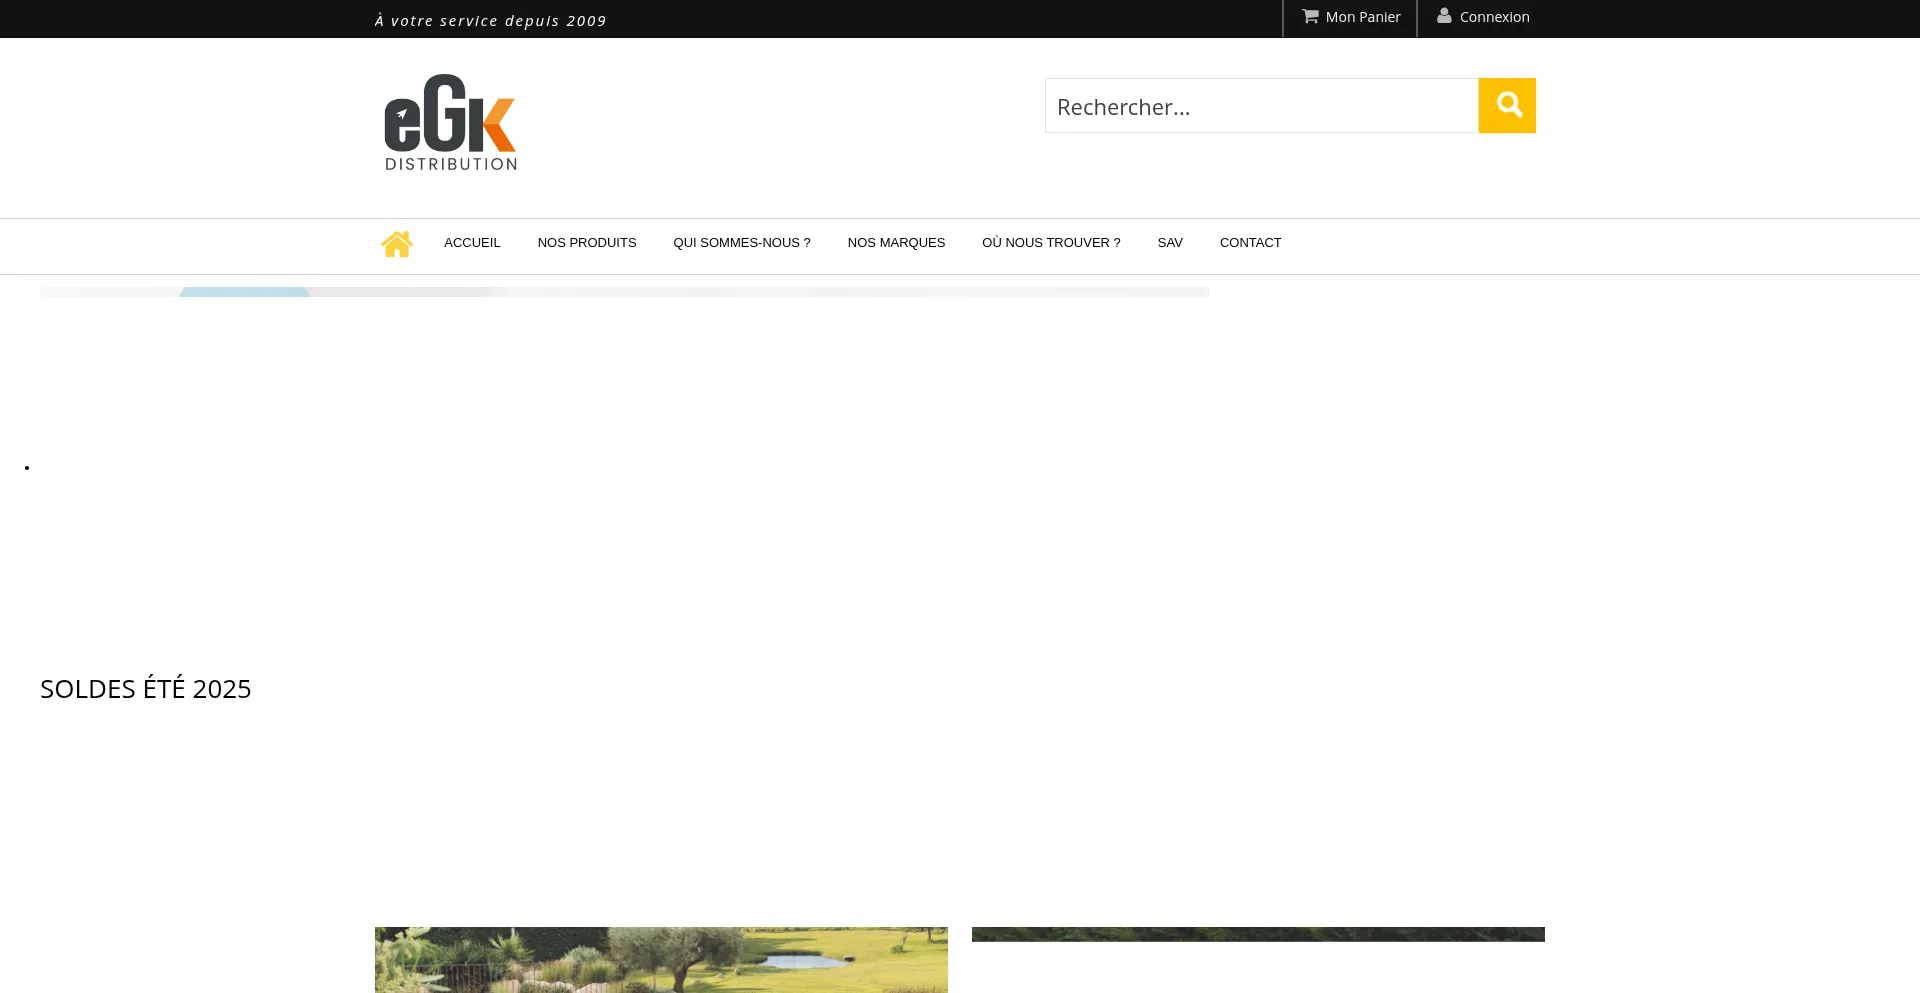The image size is (1920, 993).
Task: Click the 'À votre service depuis 2009' tagline
Action: pyautogui.click(x=491, y=20)
